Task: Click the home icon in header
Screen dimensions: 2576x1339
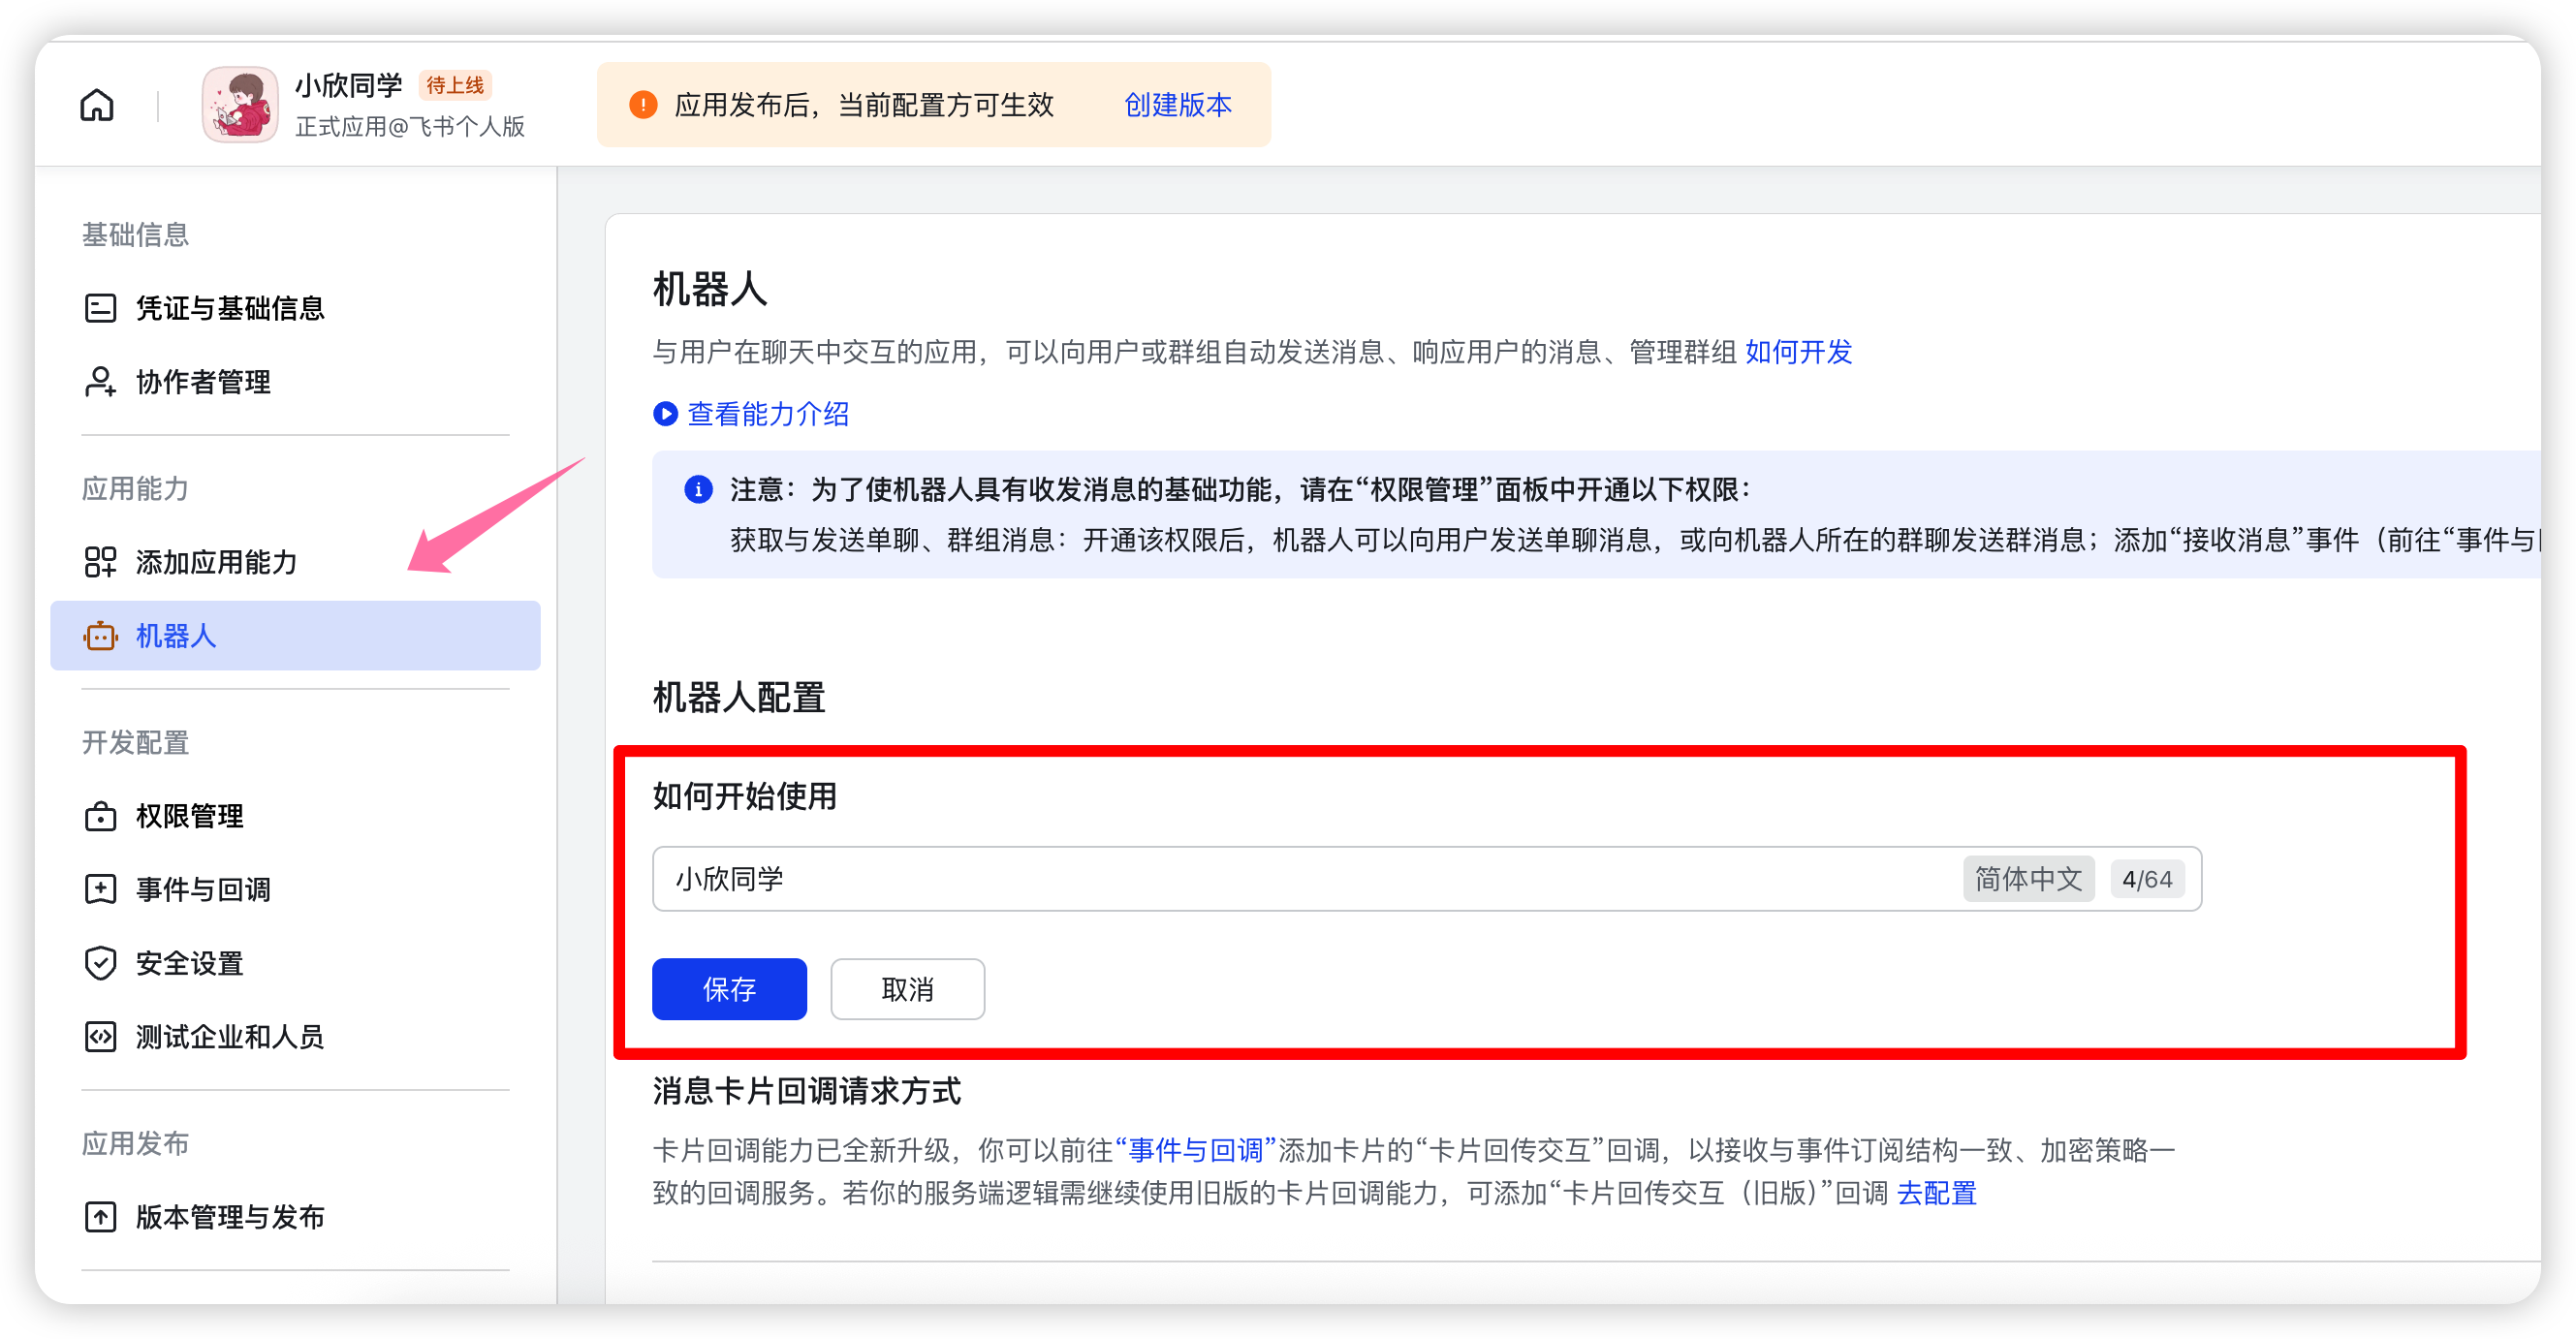Action: (97, 105)
